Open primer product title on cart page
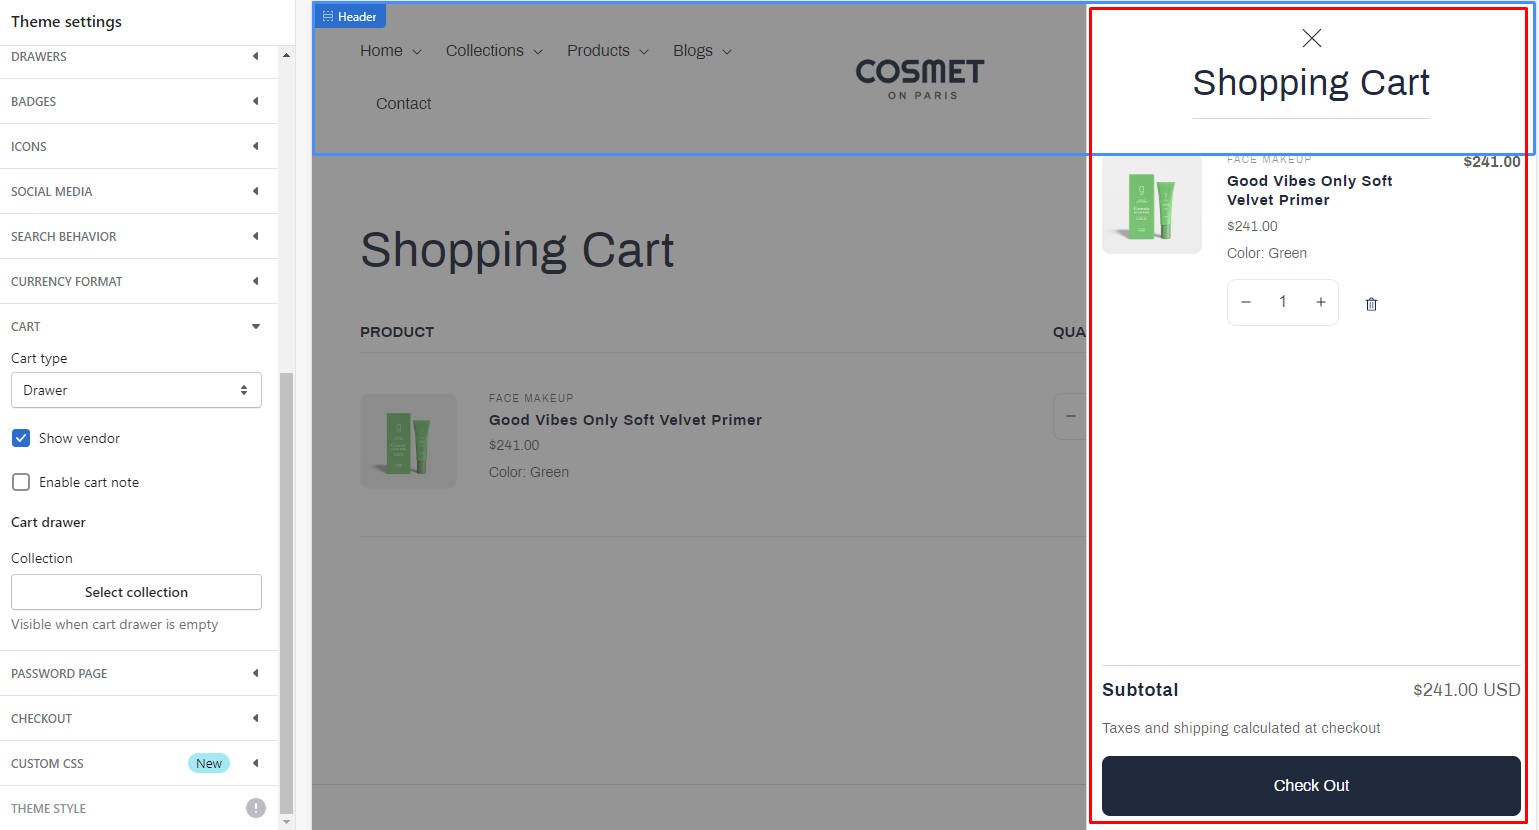This screenshot has width=1539, height=830. (x=625, y=420)
